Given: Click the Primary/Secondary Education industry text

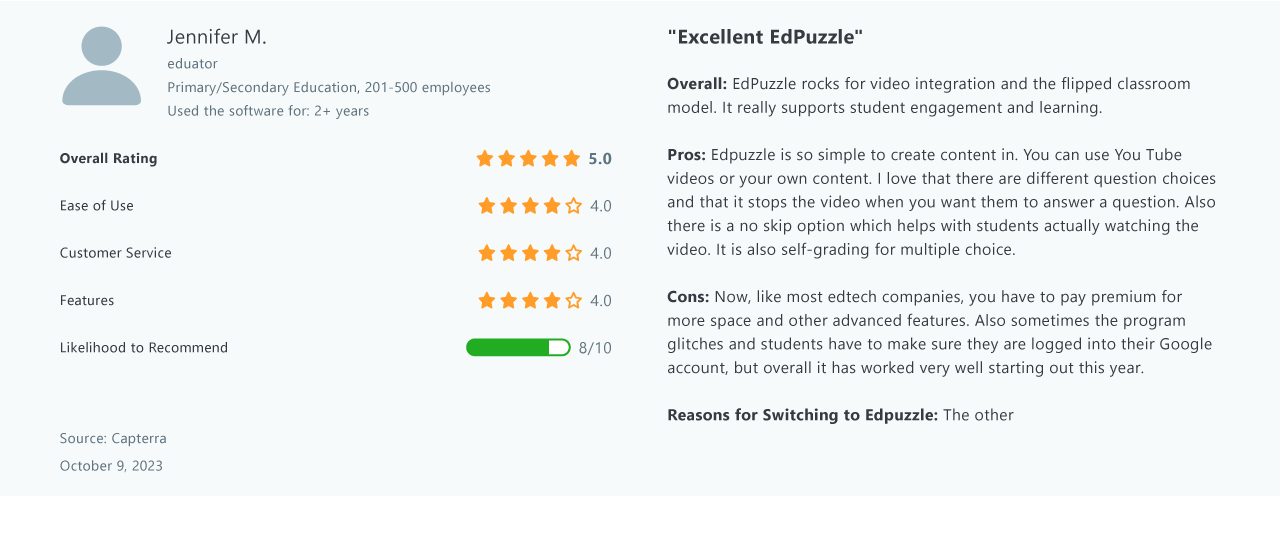Looking at the screenshot, I should tap(262, 87).
